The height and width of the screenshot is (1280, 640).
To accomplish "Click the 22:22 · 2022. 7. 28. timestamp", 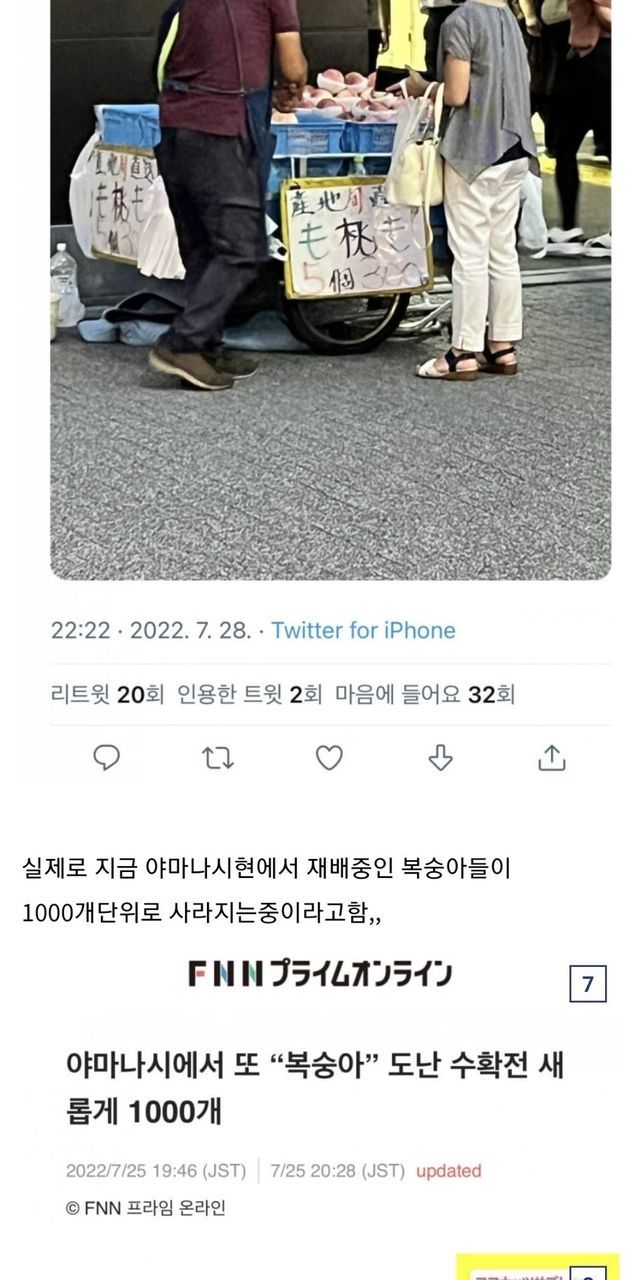I will coord(150,631).
